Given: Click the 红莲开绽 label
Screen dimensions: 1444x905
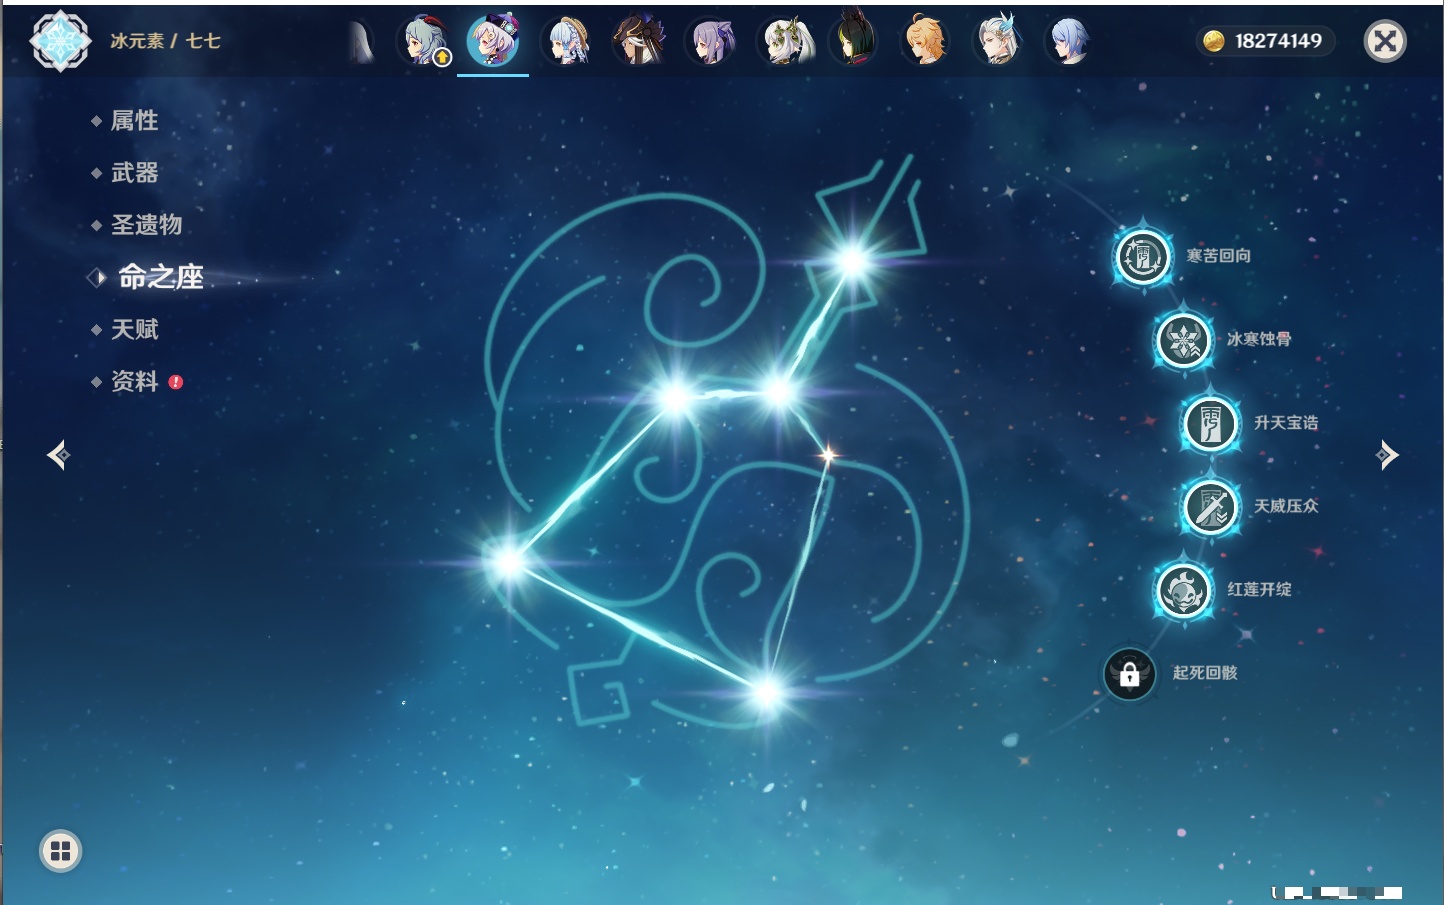Looking at the screenshot, I should pyautogui.click(x=1259, y=590).
